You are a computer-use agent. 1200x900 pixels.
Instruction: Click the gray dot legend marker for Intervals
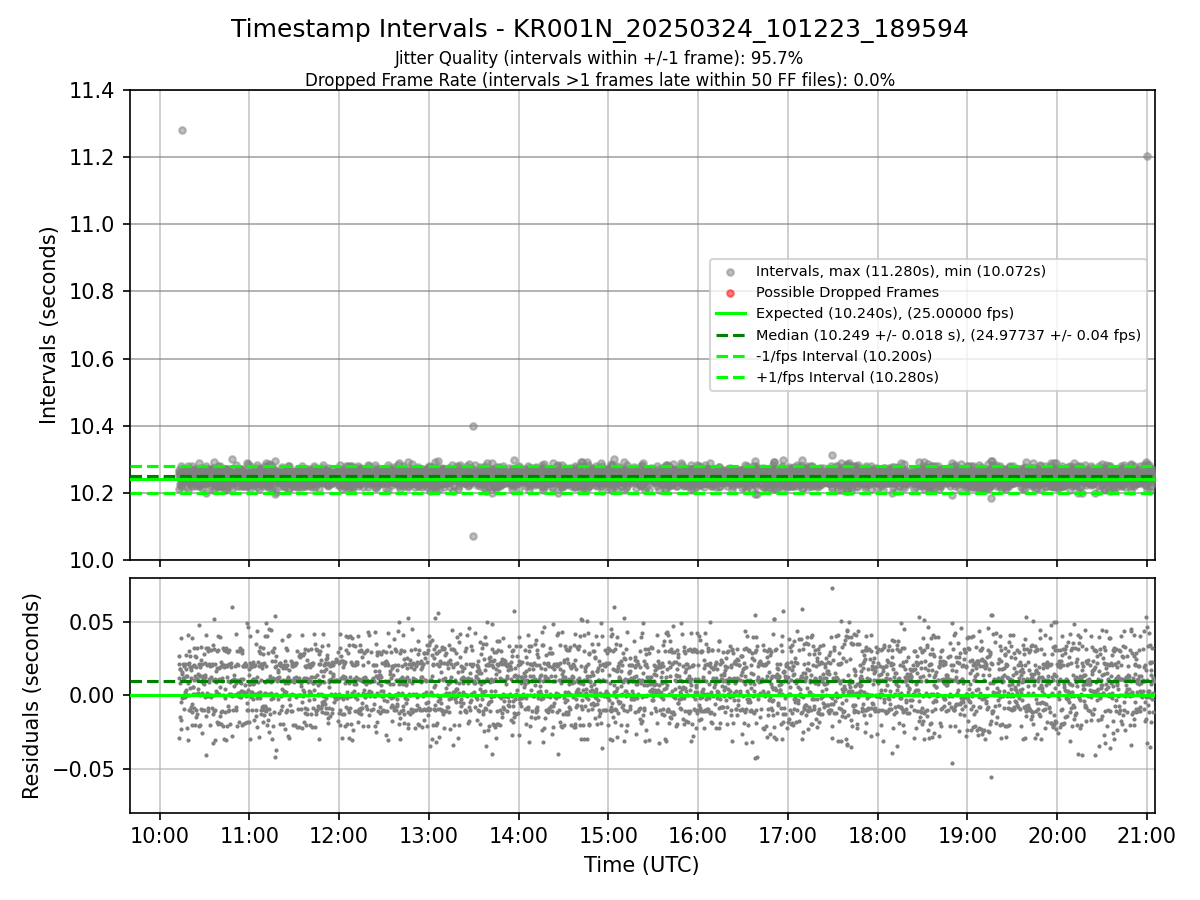(731, 272)
